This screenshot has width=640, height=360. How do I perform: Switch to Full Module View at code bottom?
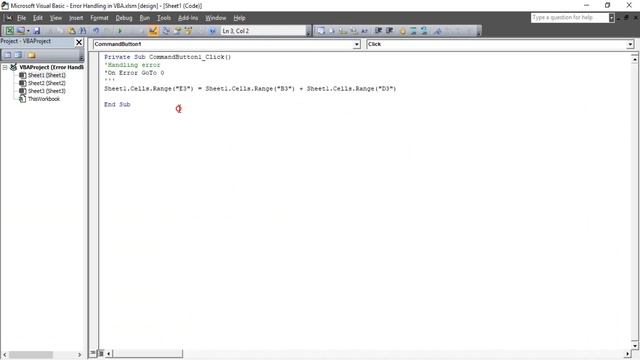[100, 353]
